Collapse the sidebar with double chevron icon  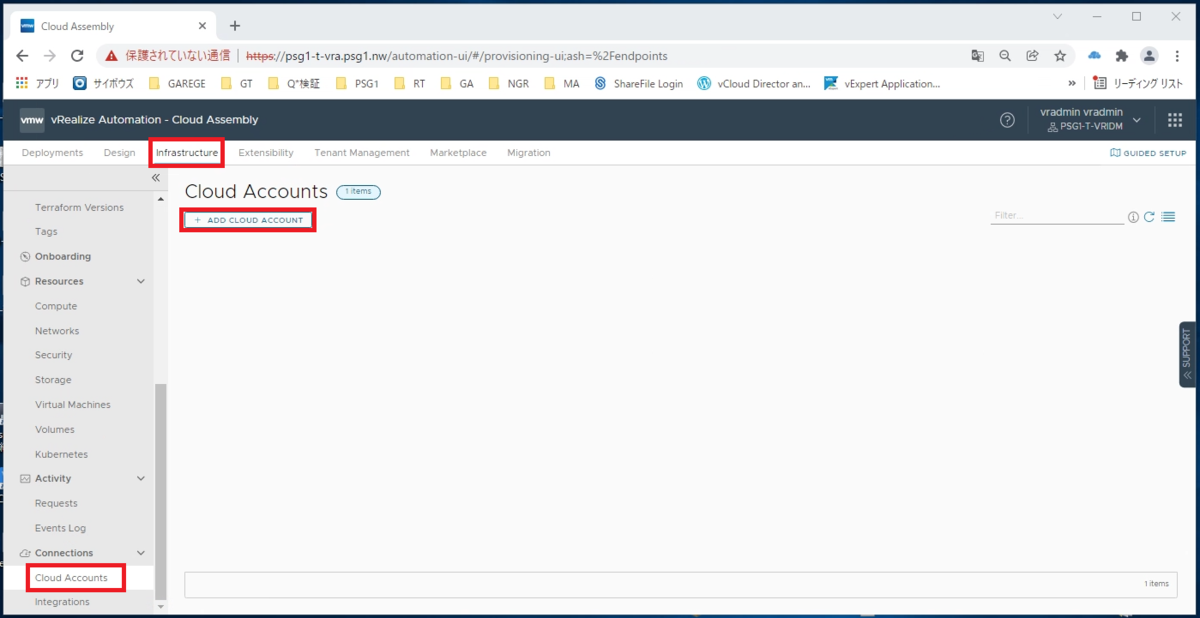(156, 178)
